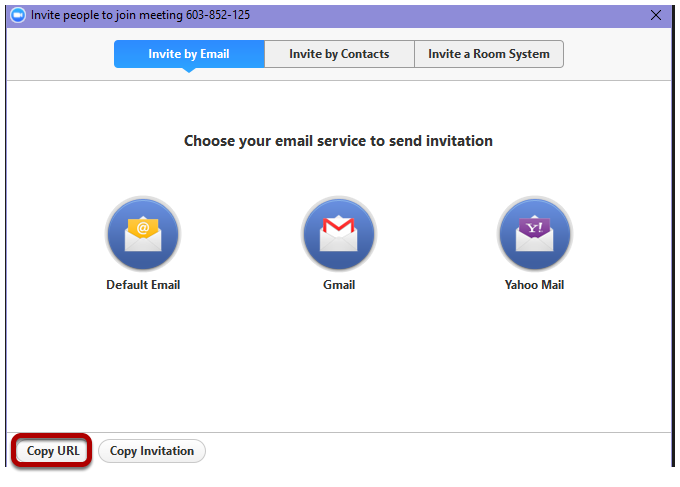Close the invite dialog window
Viewport: 680px width, 487px height.
point(656,15)
